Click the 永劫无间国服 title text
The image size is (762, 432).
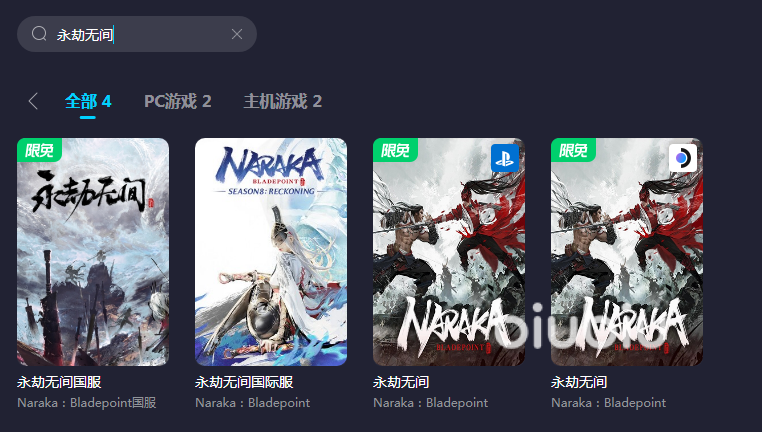click(x=59, y=382)
